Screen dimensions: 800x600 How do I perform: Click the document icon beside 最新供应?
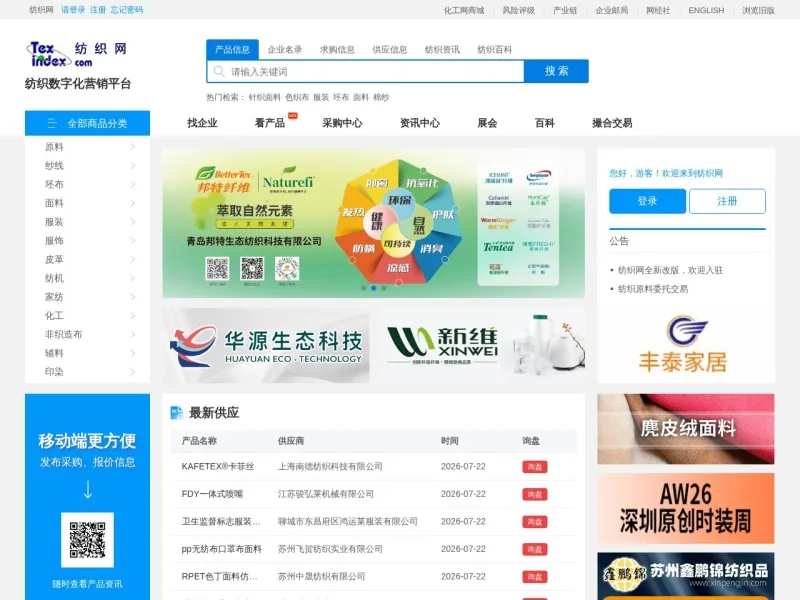(177, 412)
